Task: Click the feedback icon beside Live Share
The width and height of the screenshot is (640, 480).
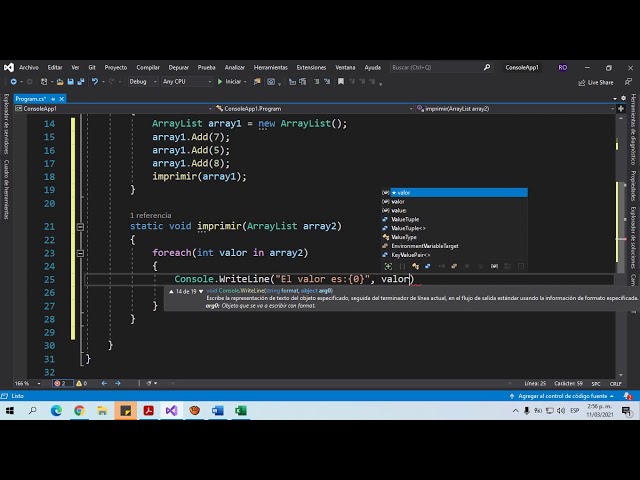Action: coord(628,82)
